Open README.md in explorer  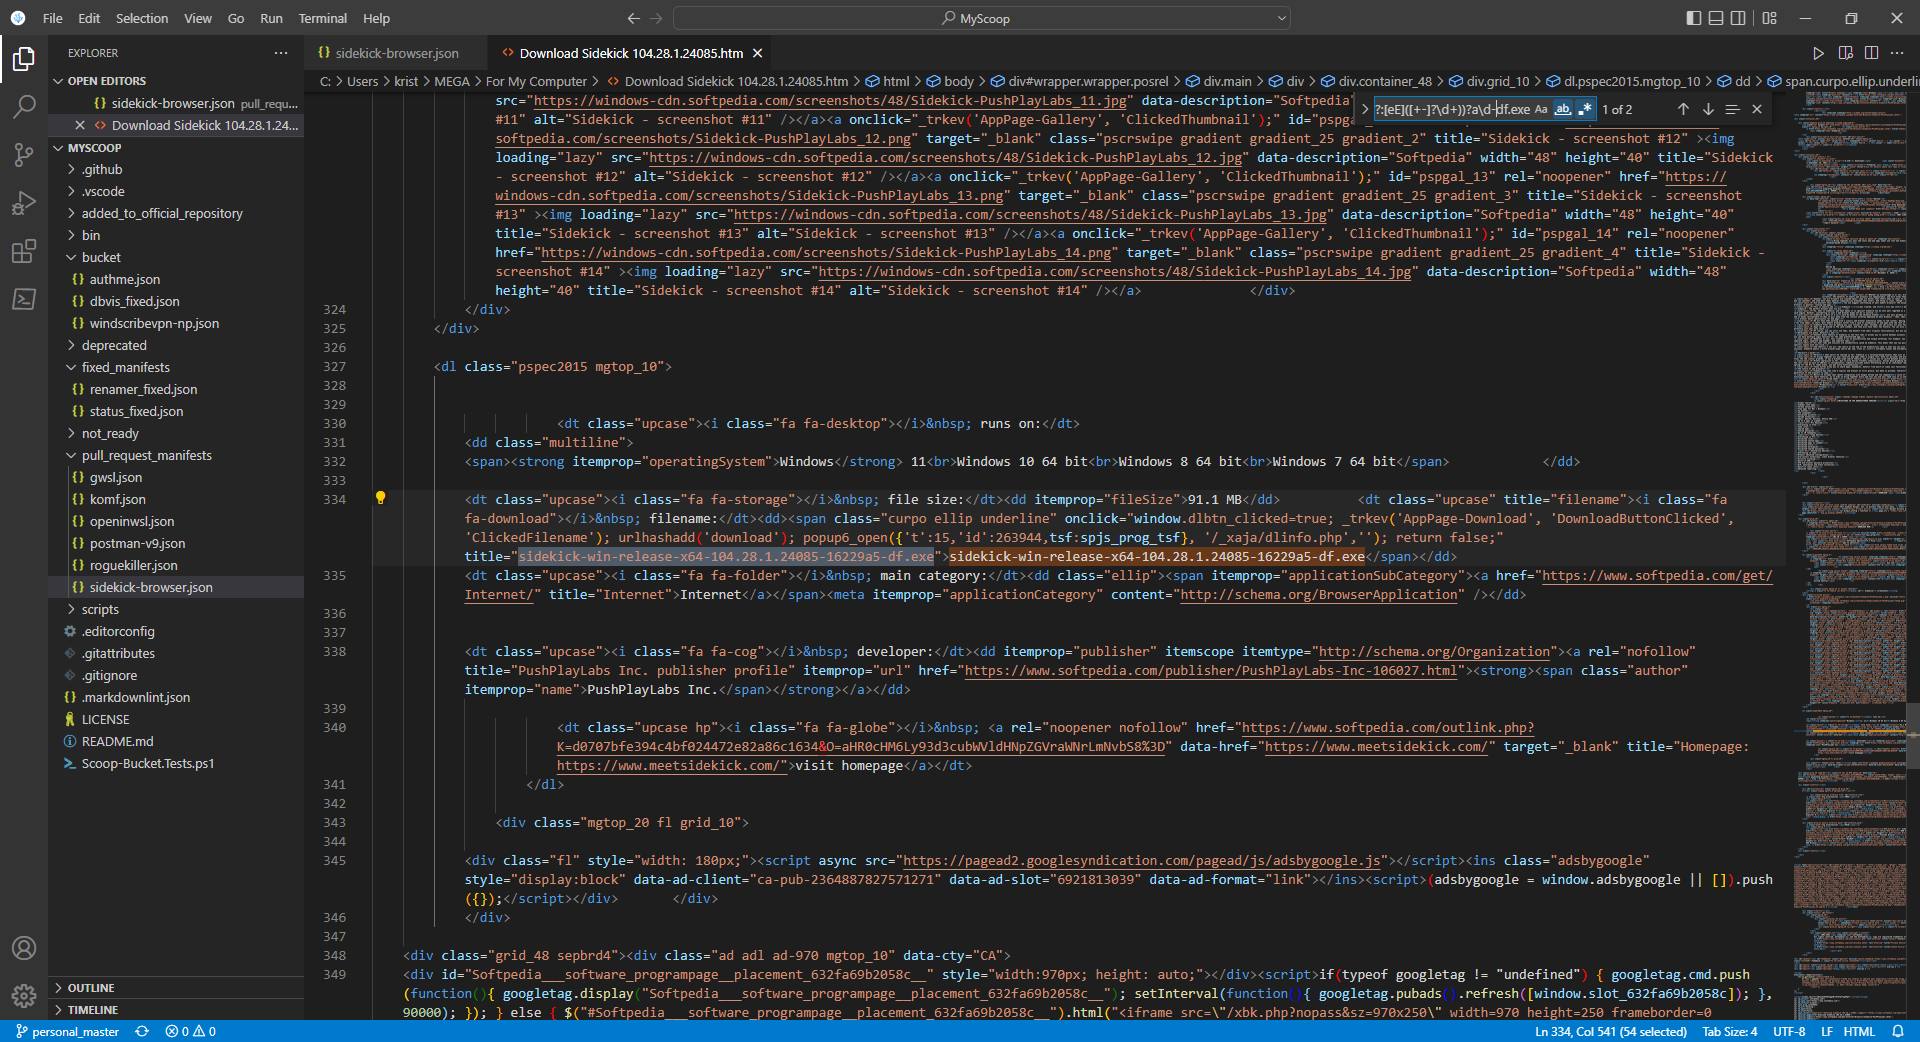pos(117,741)
